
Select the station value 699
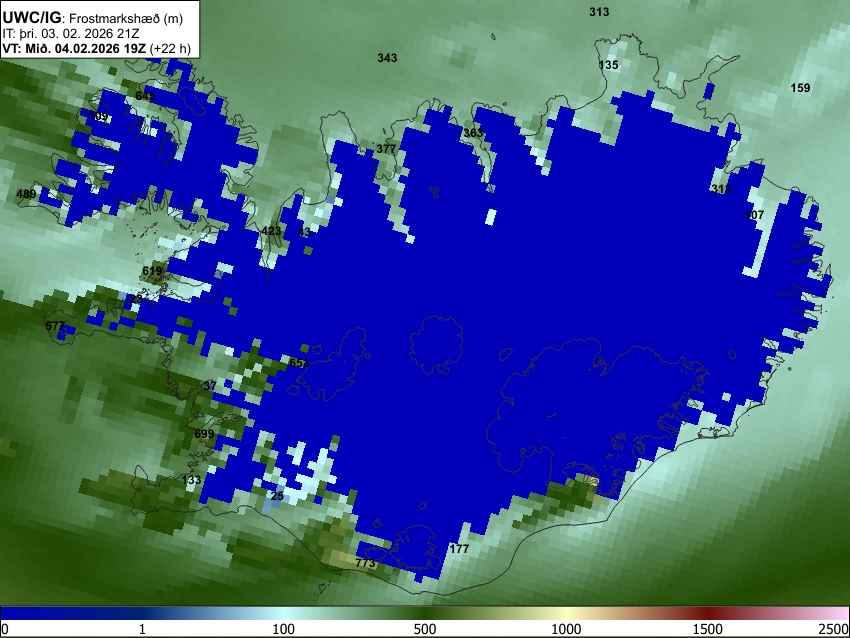[x=204, y=434]
